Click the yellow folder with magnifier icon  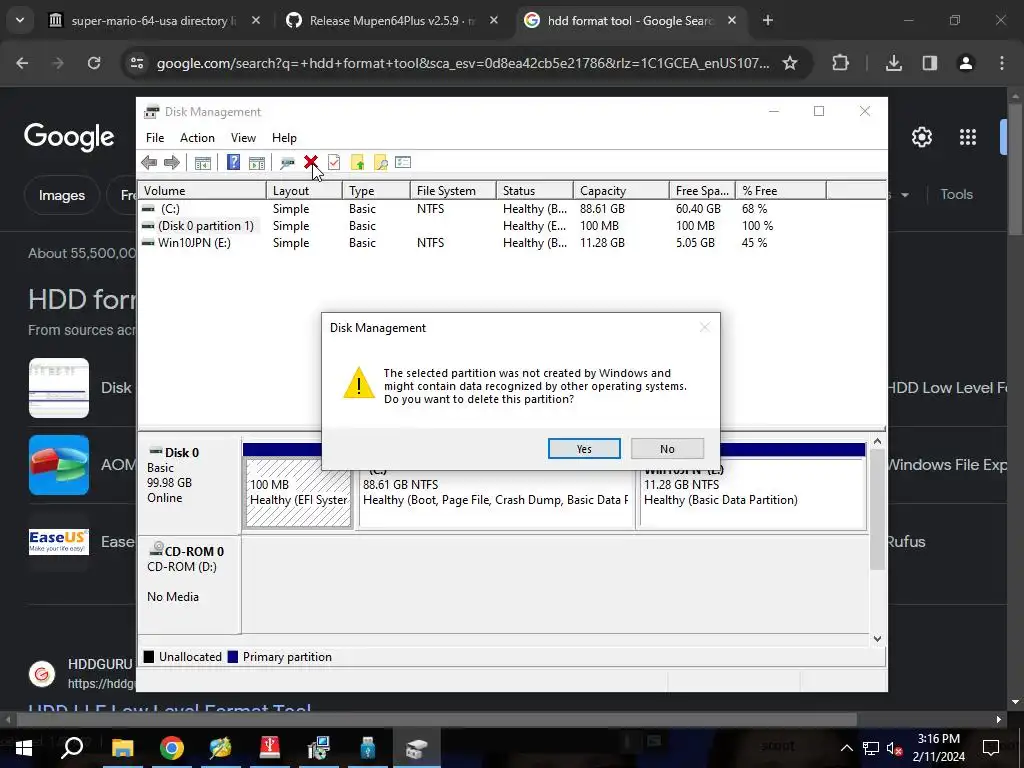click(x=380, y=163)
